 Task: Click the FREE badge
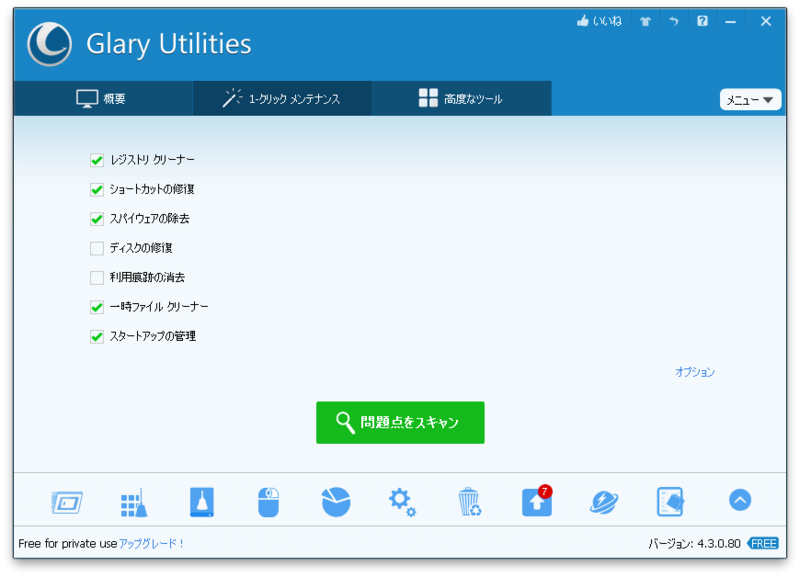coord(763,544)
